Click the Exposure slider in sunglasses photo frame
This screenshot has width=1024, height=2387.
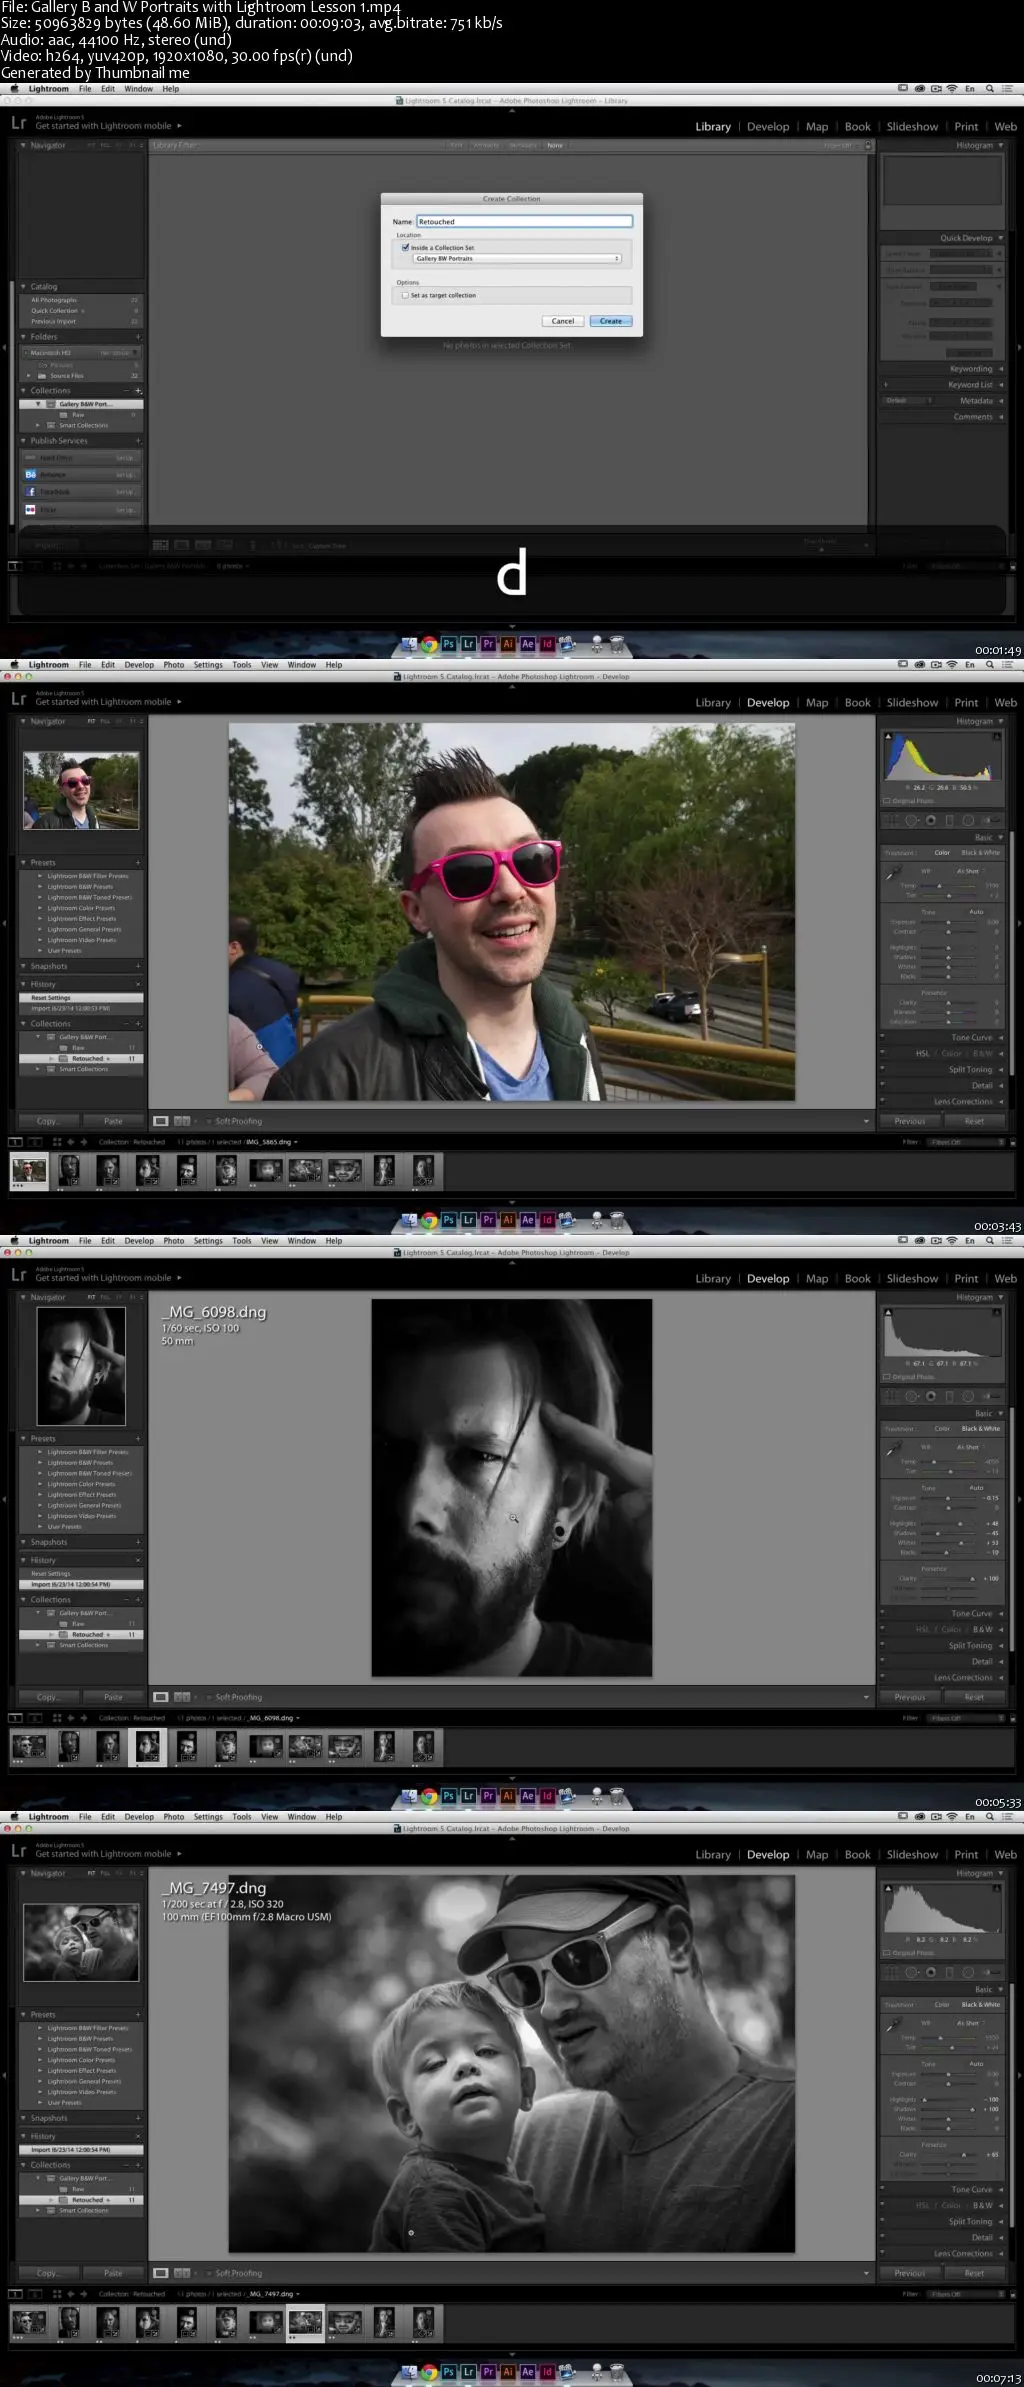(x=948, y=922)
